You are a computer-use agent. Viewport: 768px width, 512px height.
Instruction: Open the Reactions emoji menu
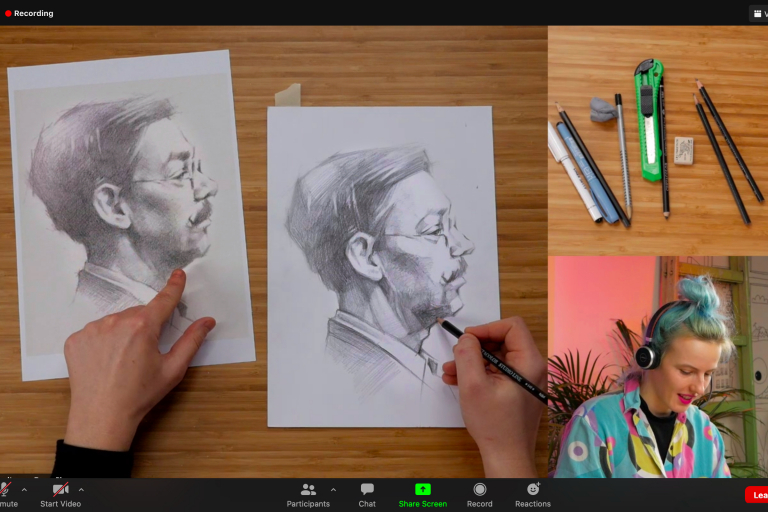533,494
